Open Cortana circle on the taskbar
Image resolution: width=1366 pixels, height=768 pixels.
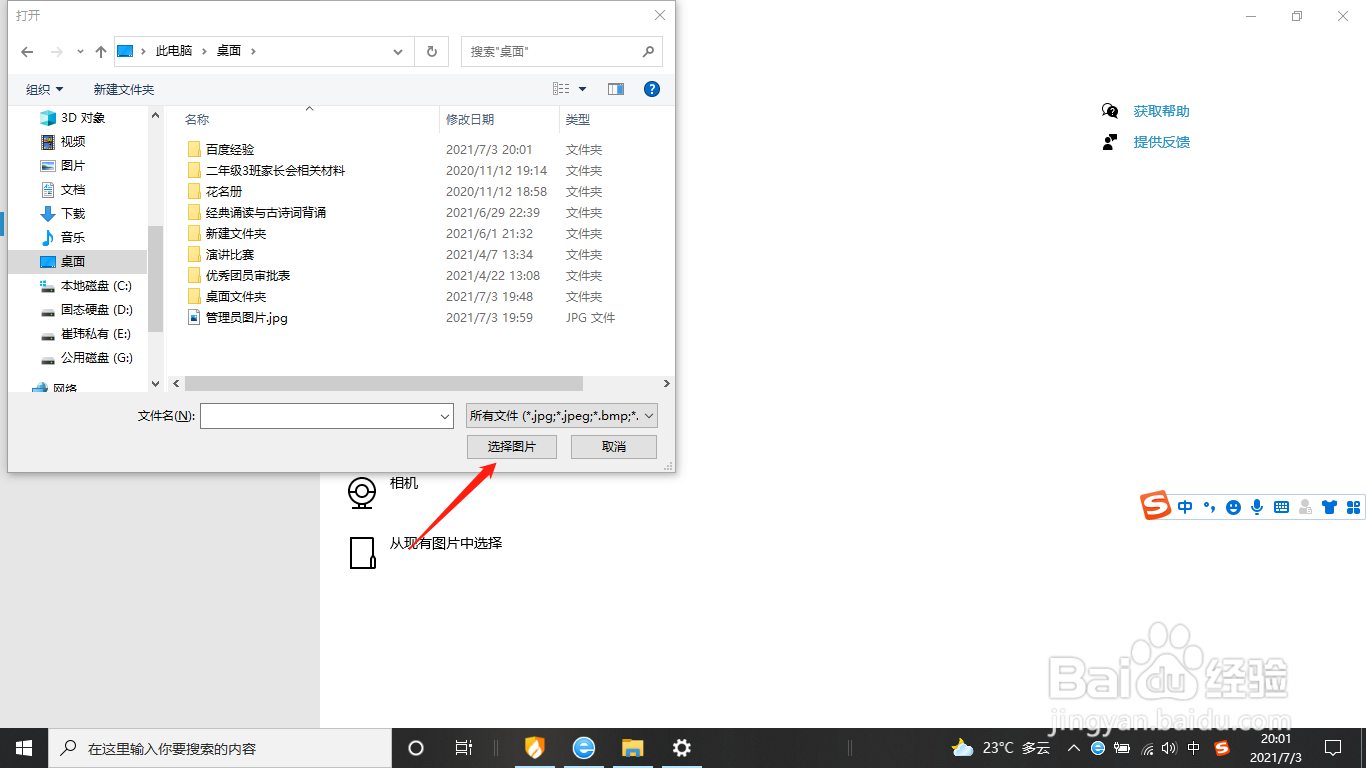(416, 748)
